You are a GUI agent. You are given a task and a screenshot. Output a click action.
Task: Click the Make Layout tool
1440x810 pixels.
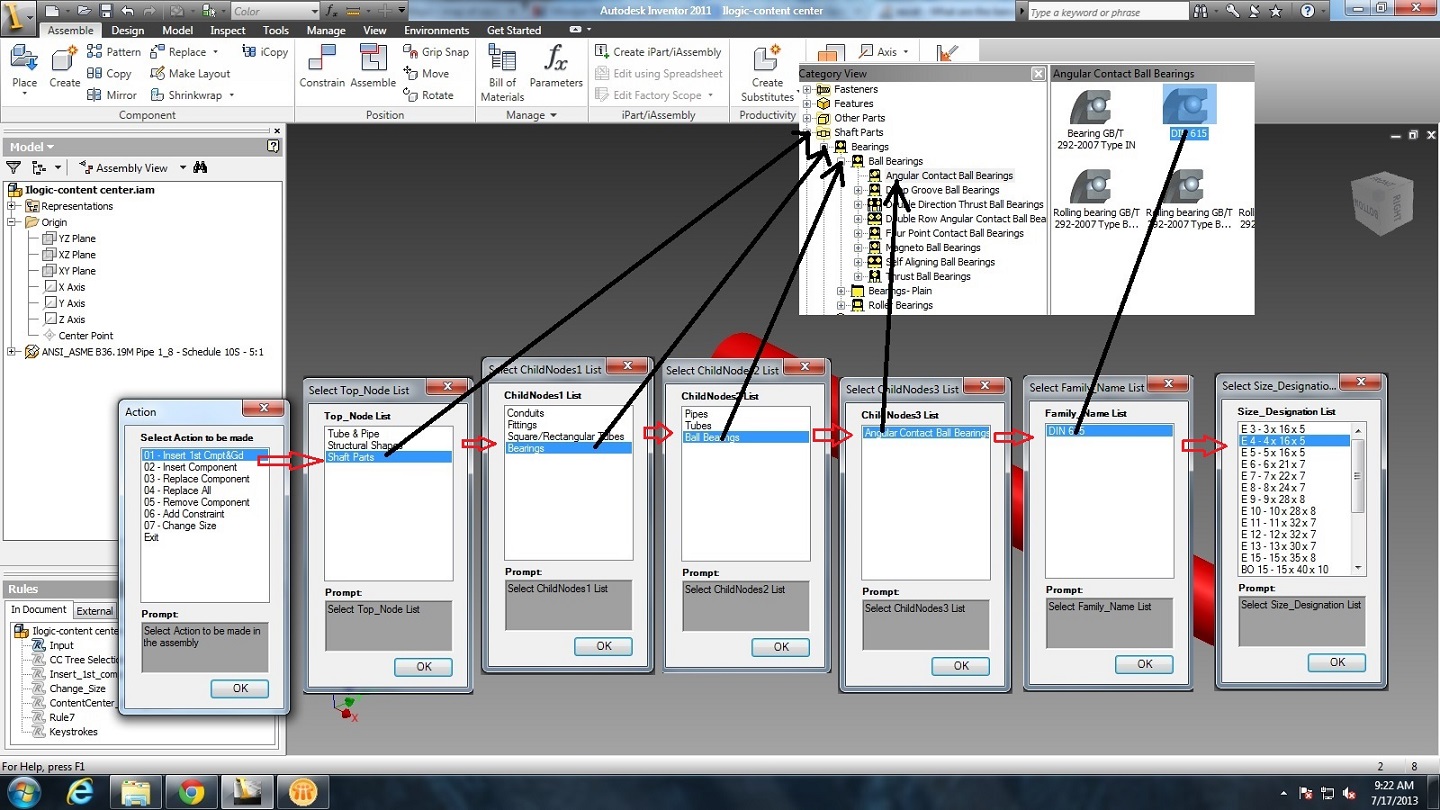click(190, 74)
